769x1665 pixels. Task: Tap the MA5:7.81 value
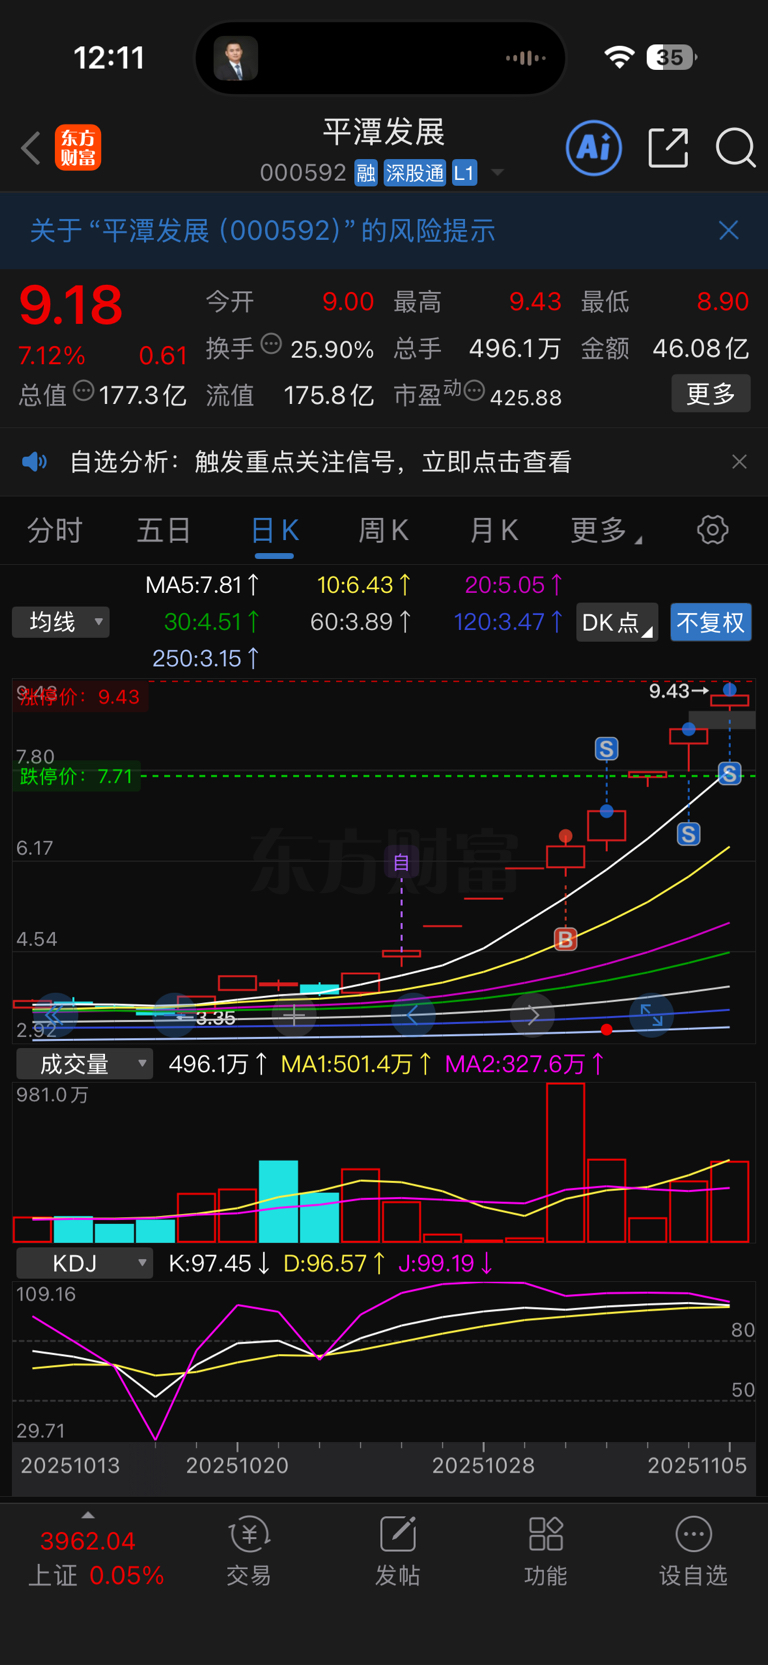(203, 585)
